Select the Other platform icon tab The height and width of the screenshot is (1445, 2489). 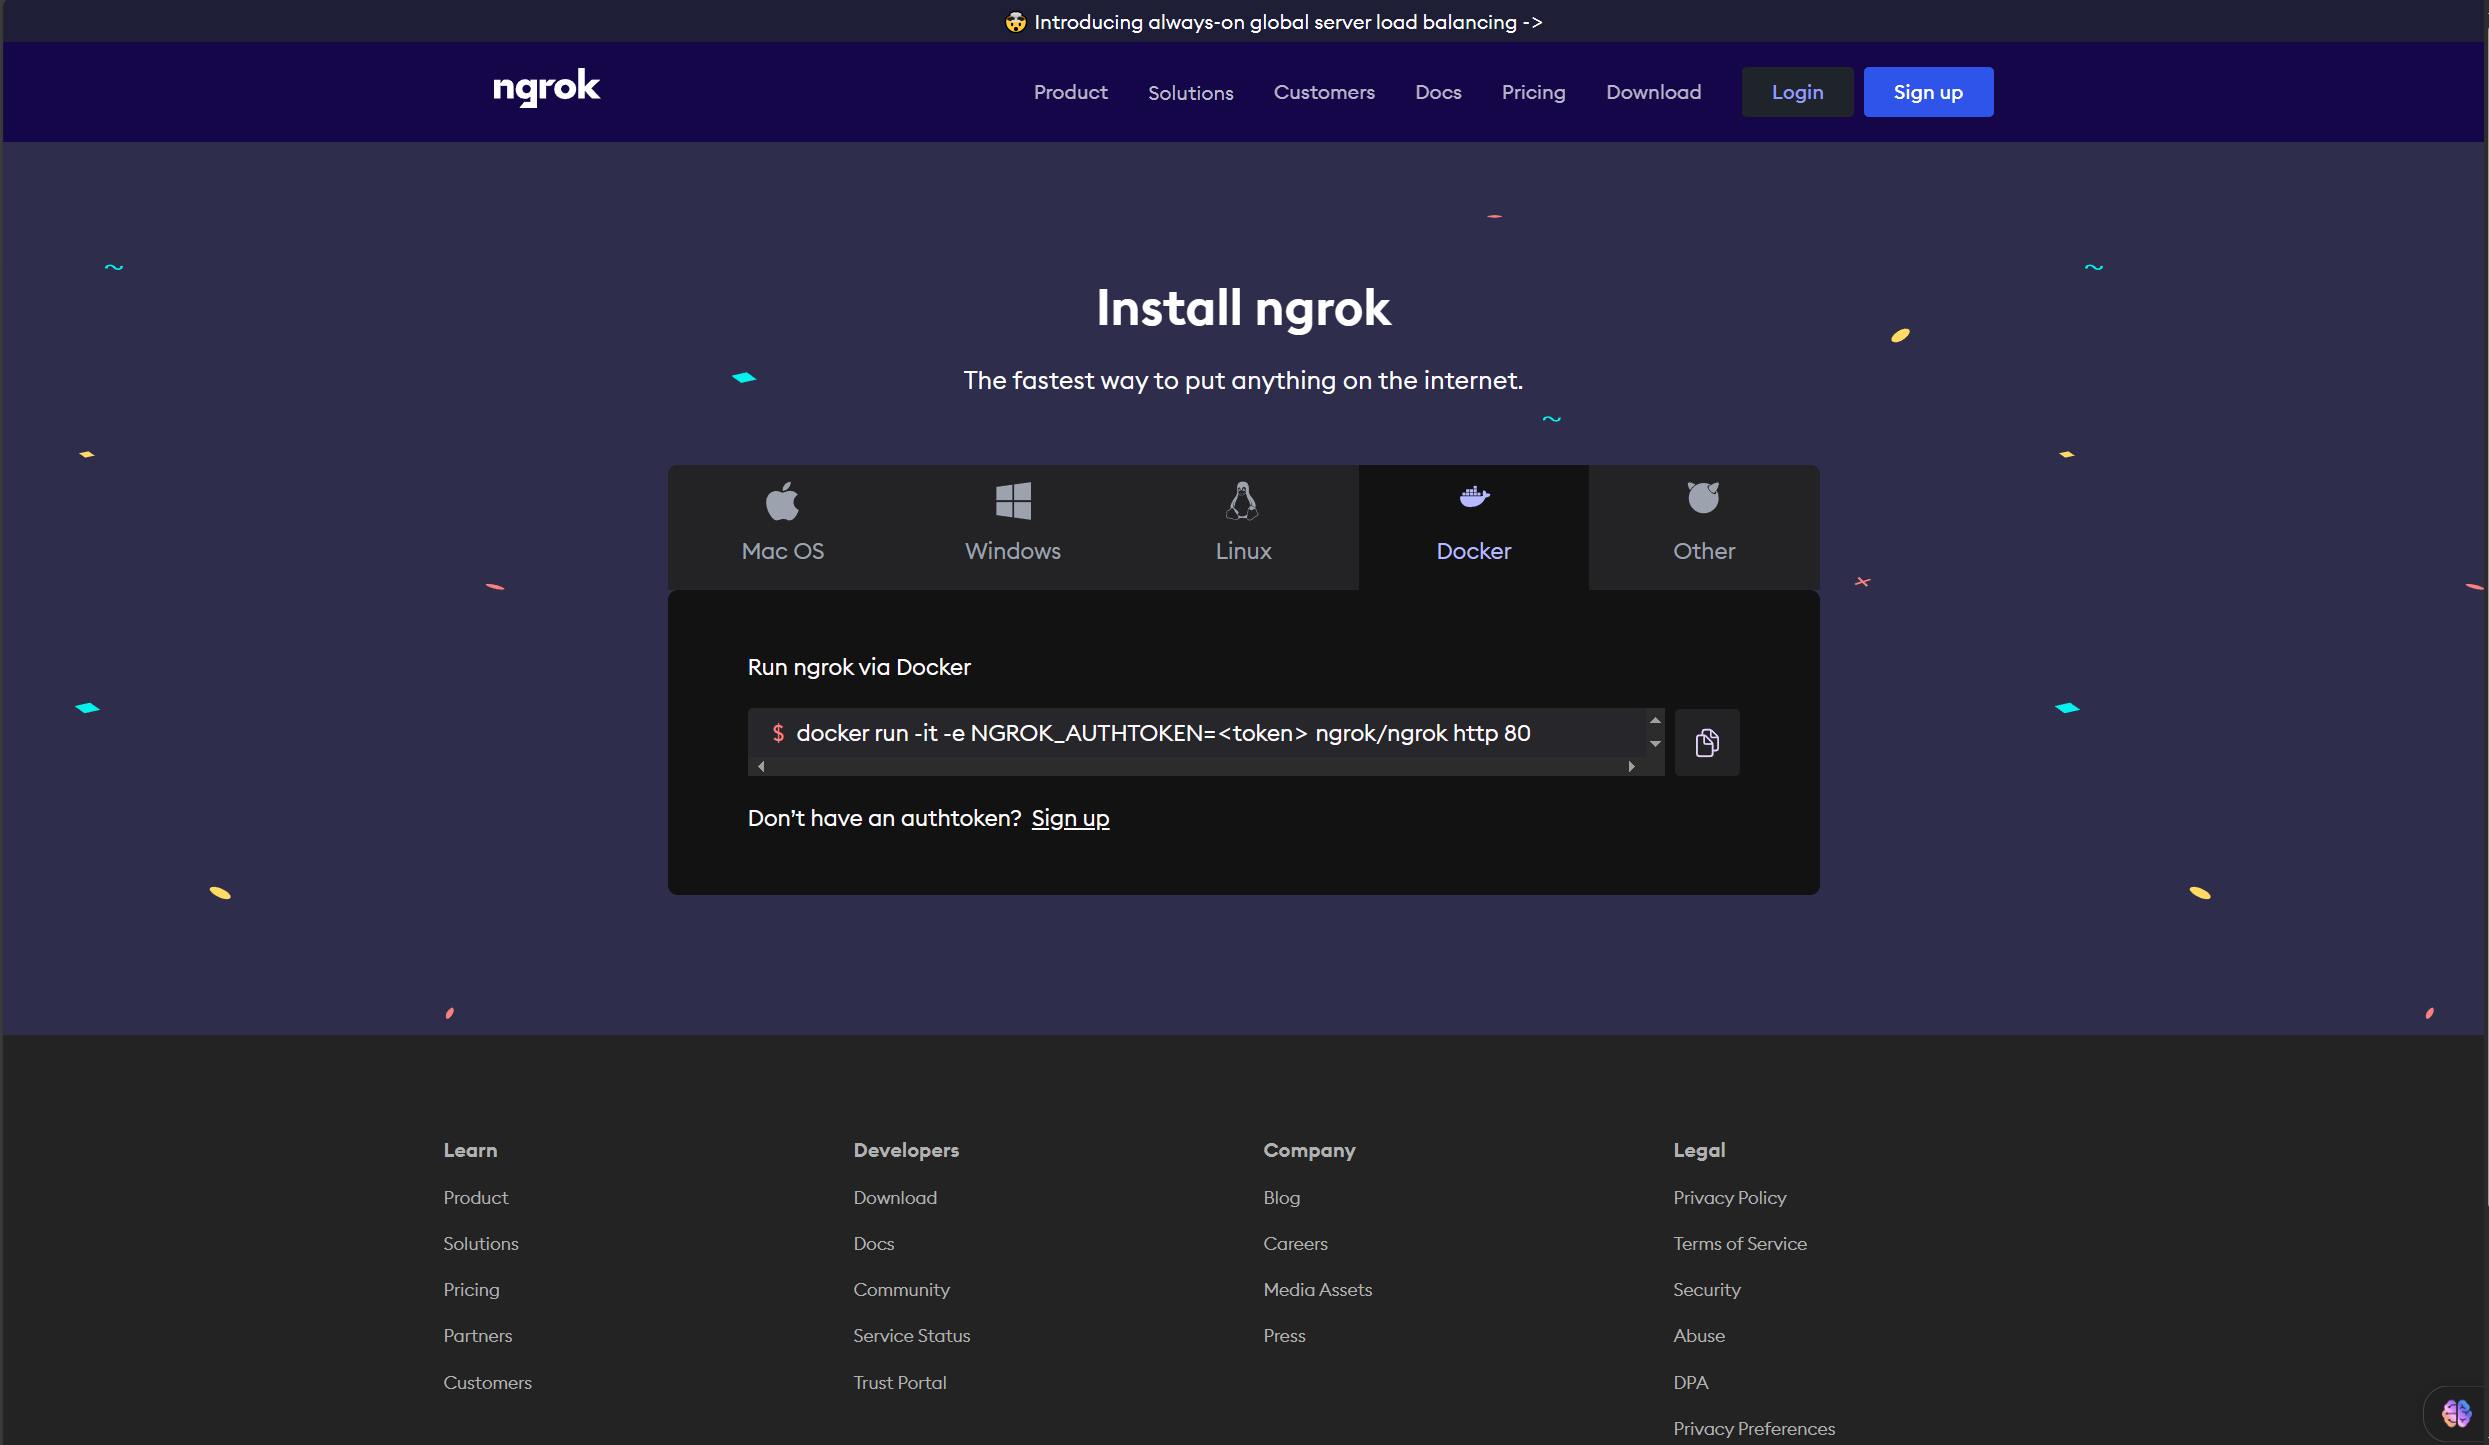[x=1703, y=498]
